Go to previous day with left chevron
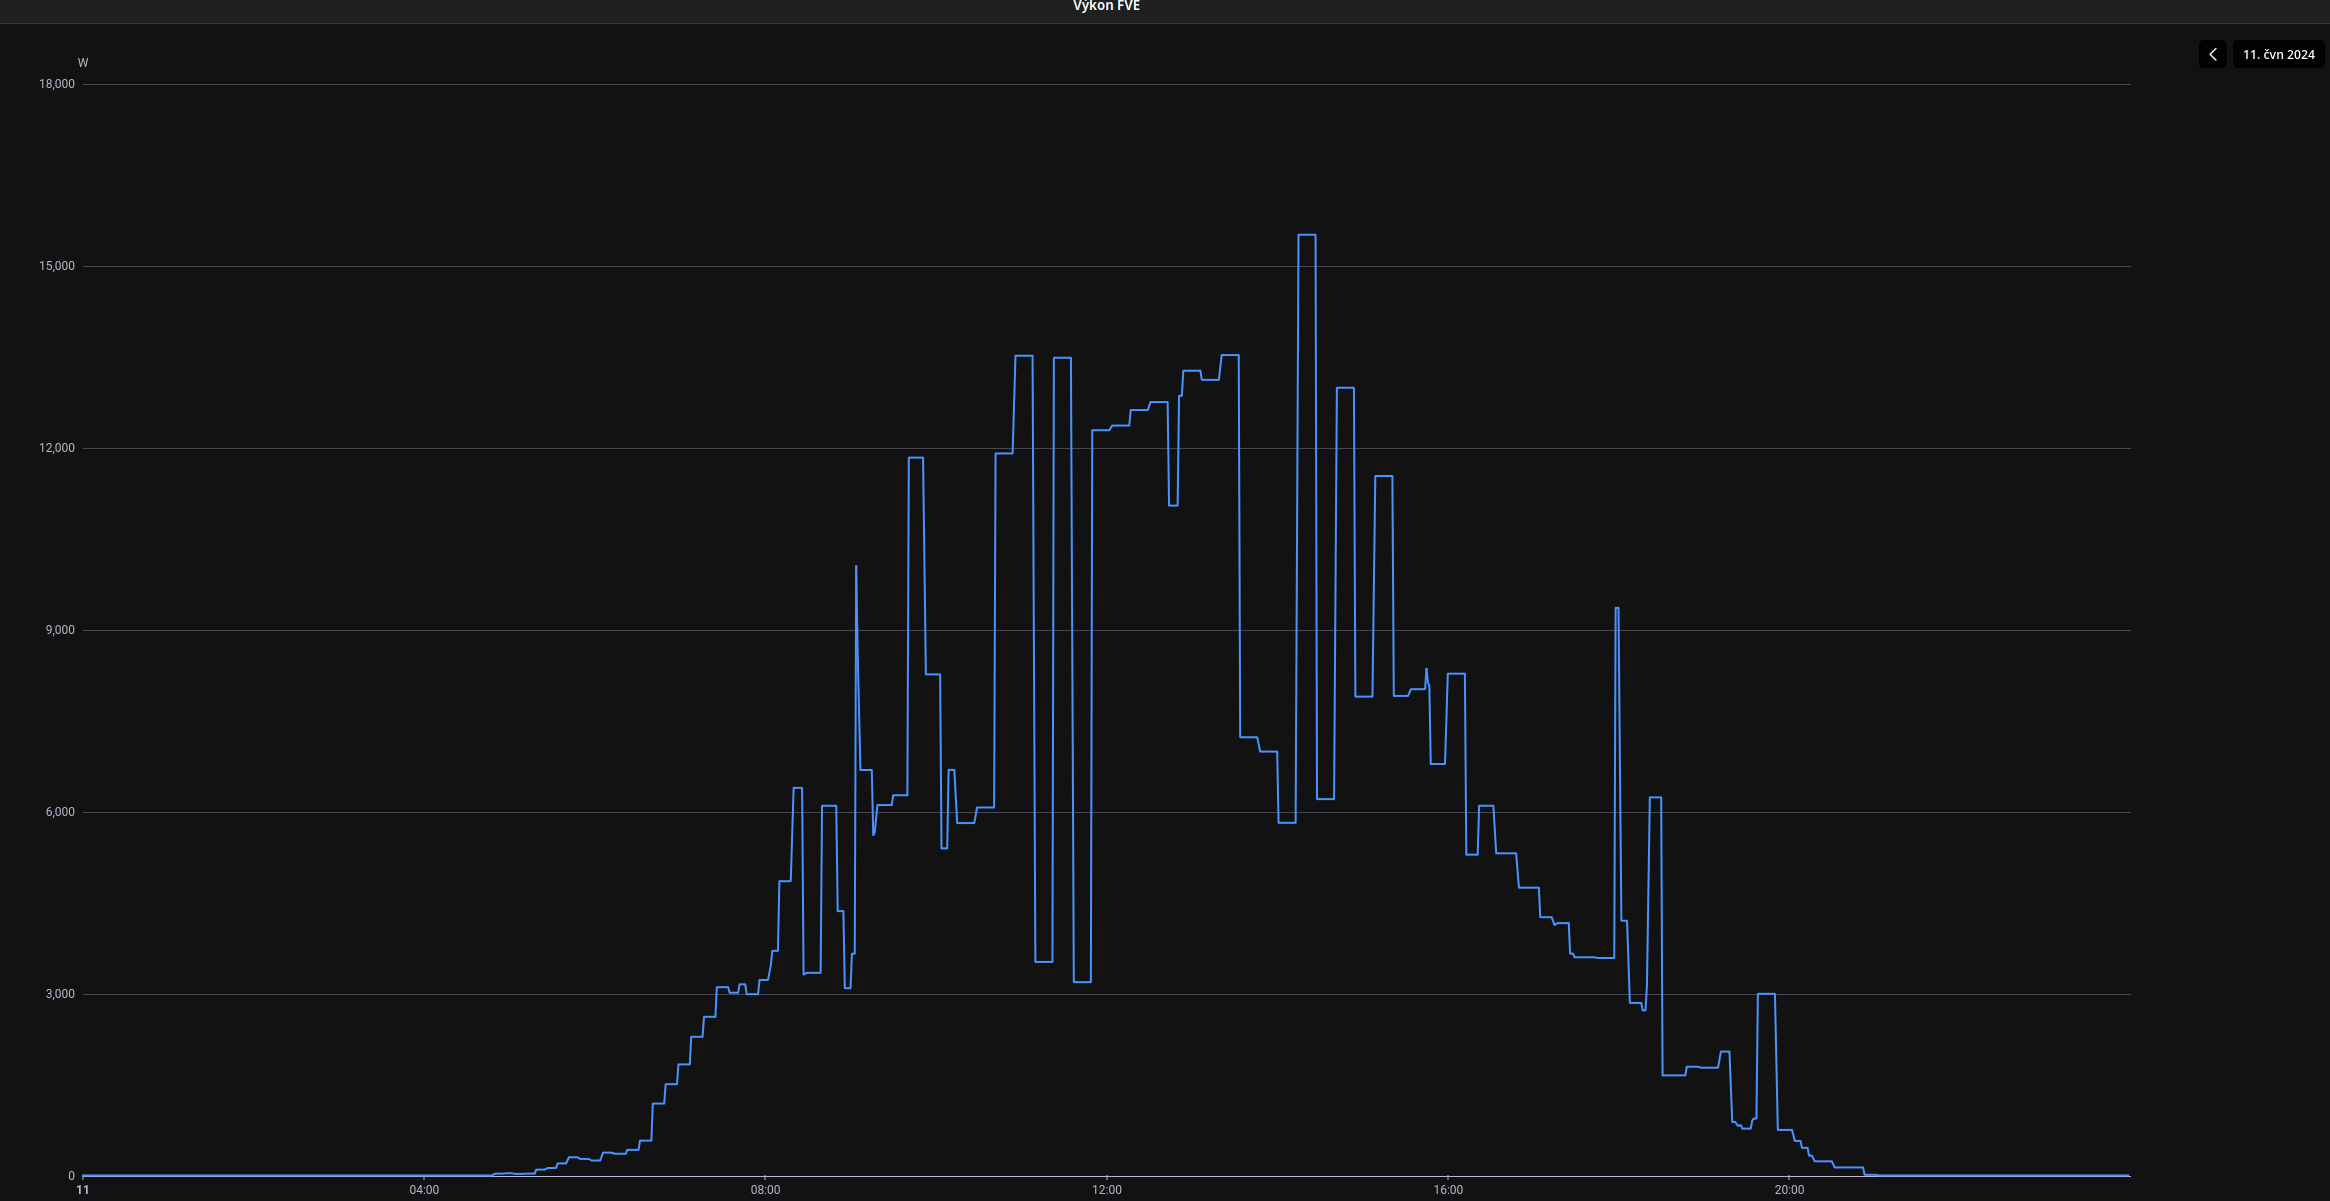Image resolution: width=2330 pixels, height=1201 pixels. [2212, 55]
